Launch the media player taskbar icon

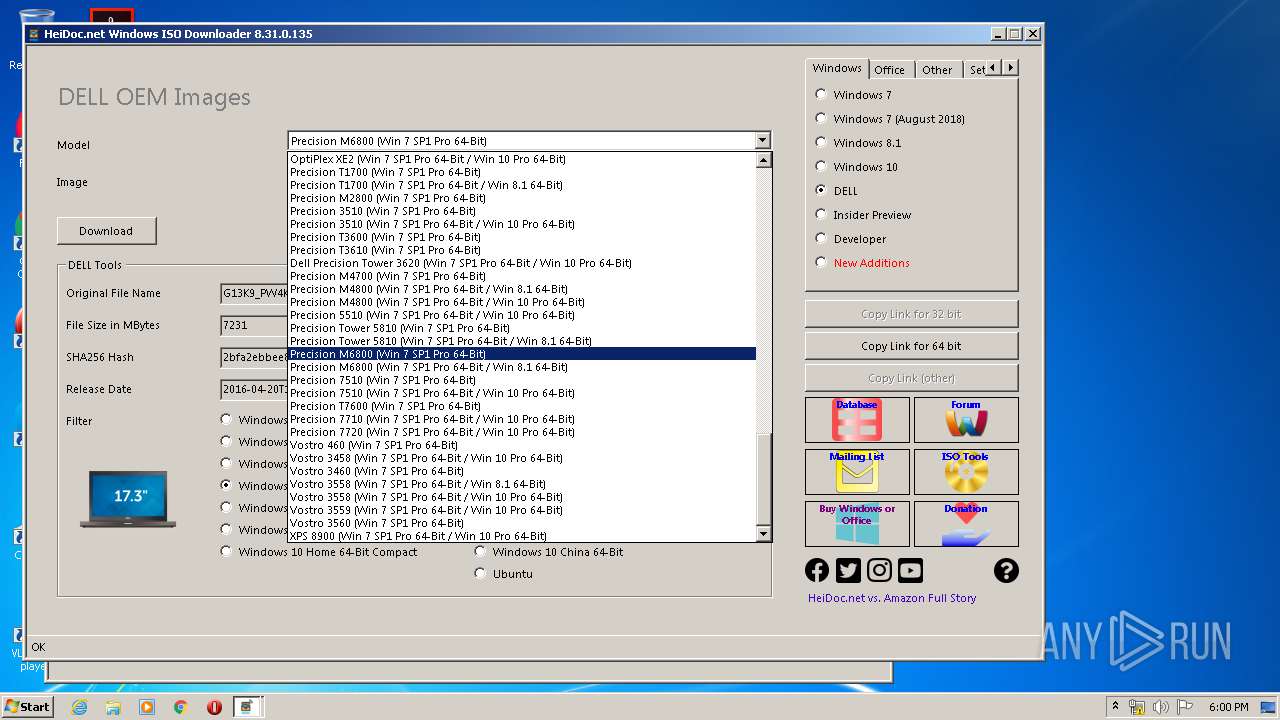click(x=147, y=707)
